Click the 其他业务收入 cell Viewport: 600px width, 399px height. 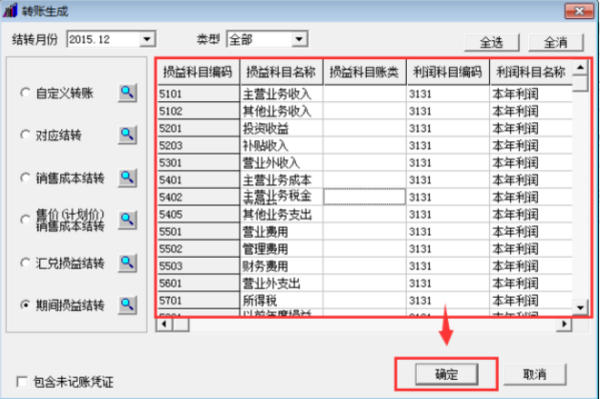click(x=281, y=111)
